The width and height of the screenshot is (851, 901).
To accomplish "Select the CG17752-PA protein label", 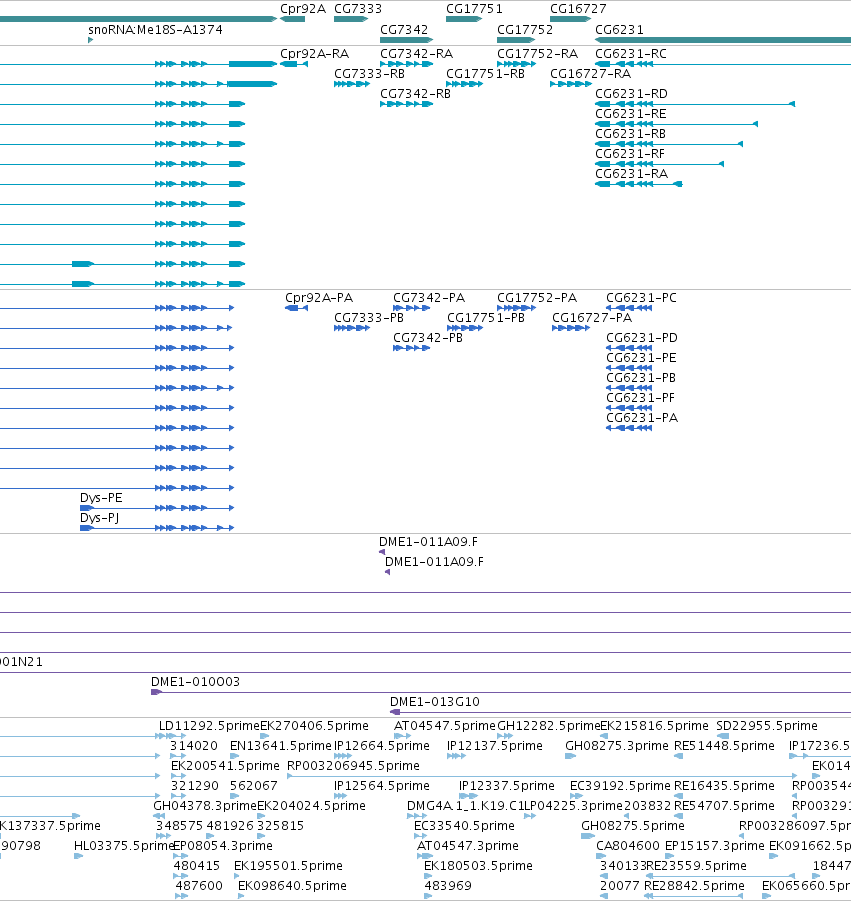I will point(537,298).
